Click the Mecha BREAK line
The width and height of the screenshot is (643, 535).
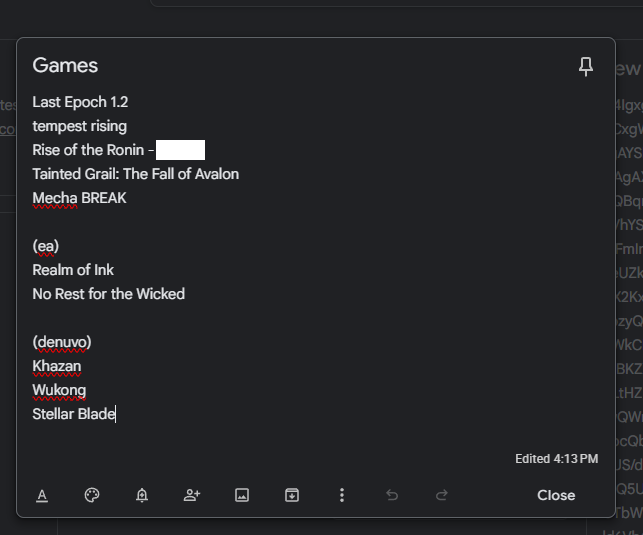coord(80,198)
